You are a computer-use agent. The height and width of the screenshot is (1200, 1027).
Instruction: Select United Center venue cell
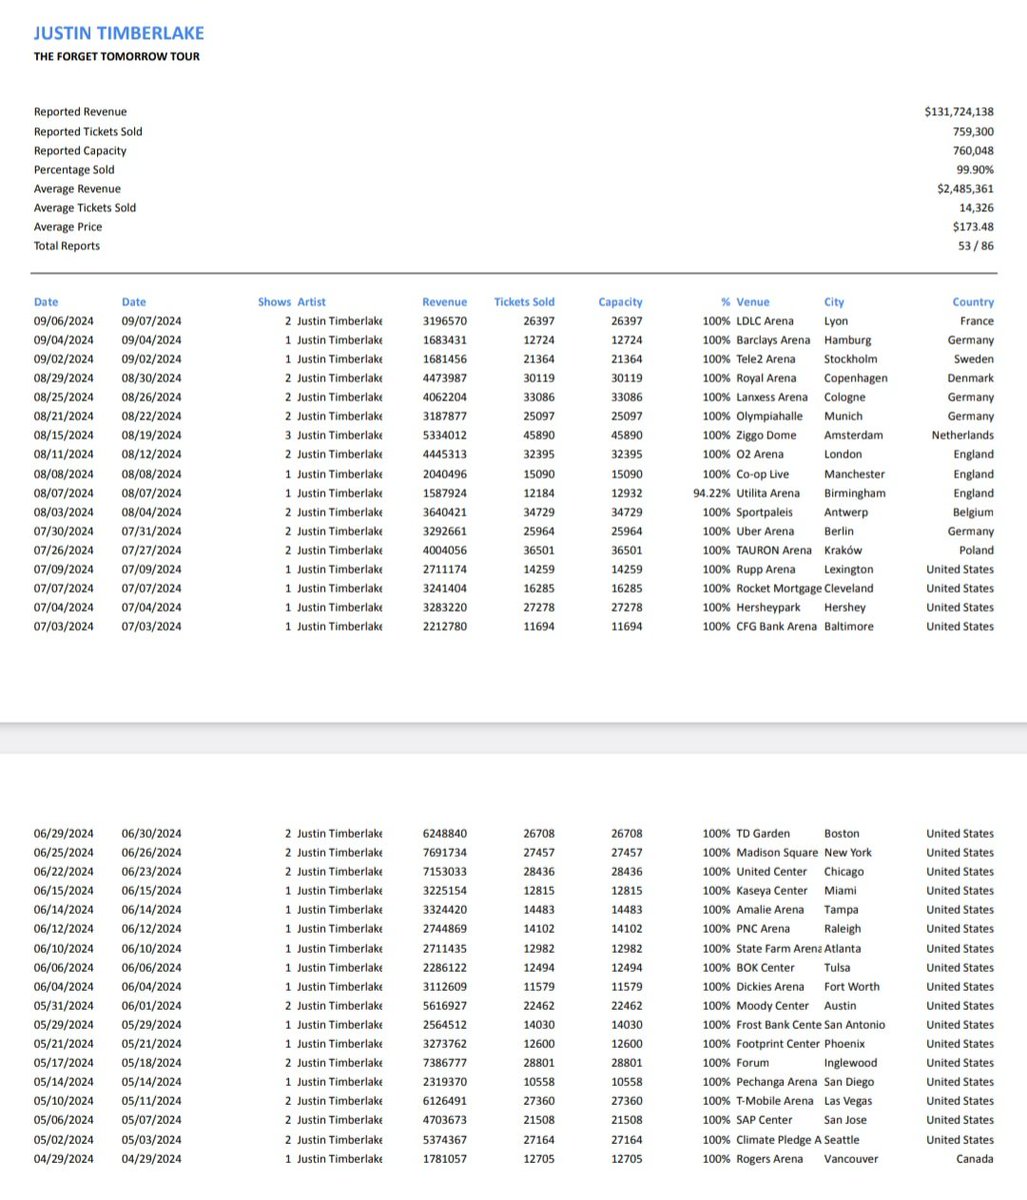click(771, 871)
